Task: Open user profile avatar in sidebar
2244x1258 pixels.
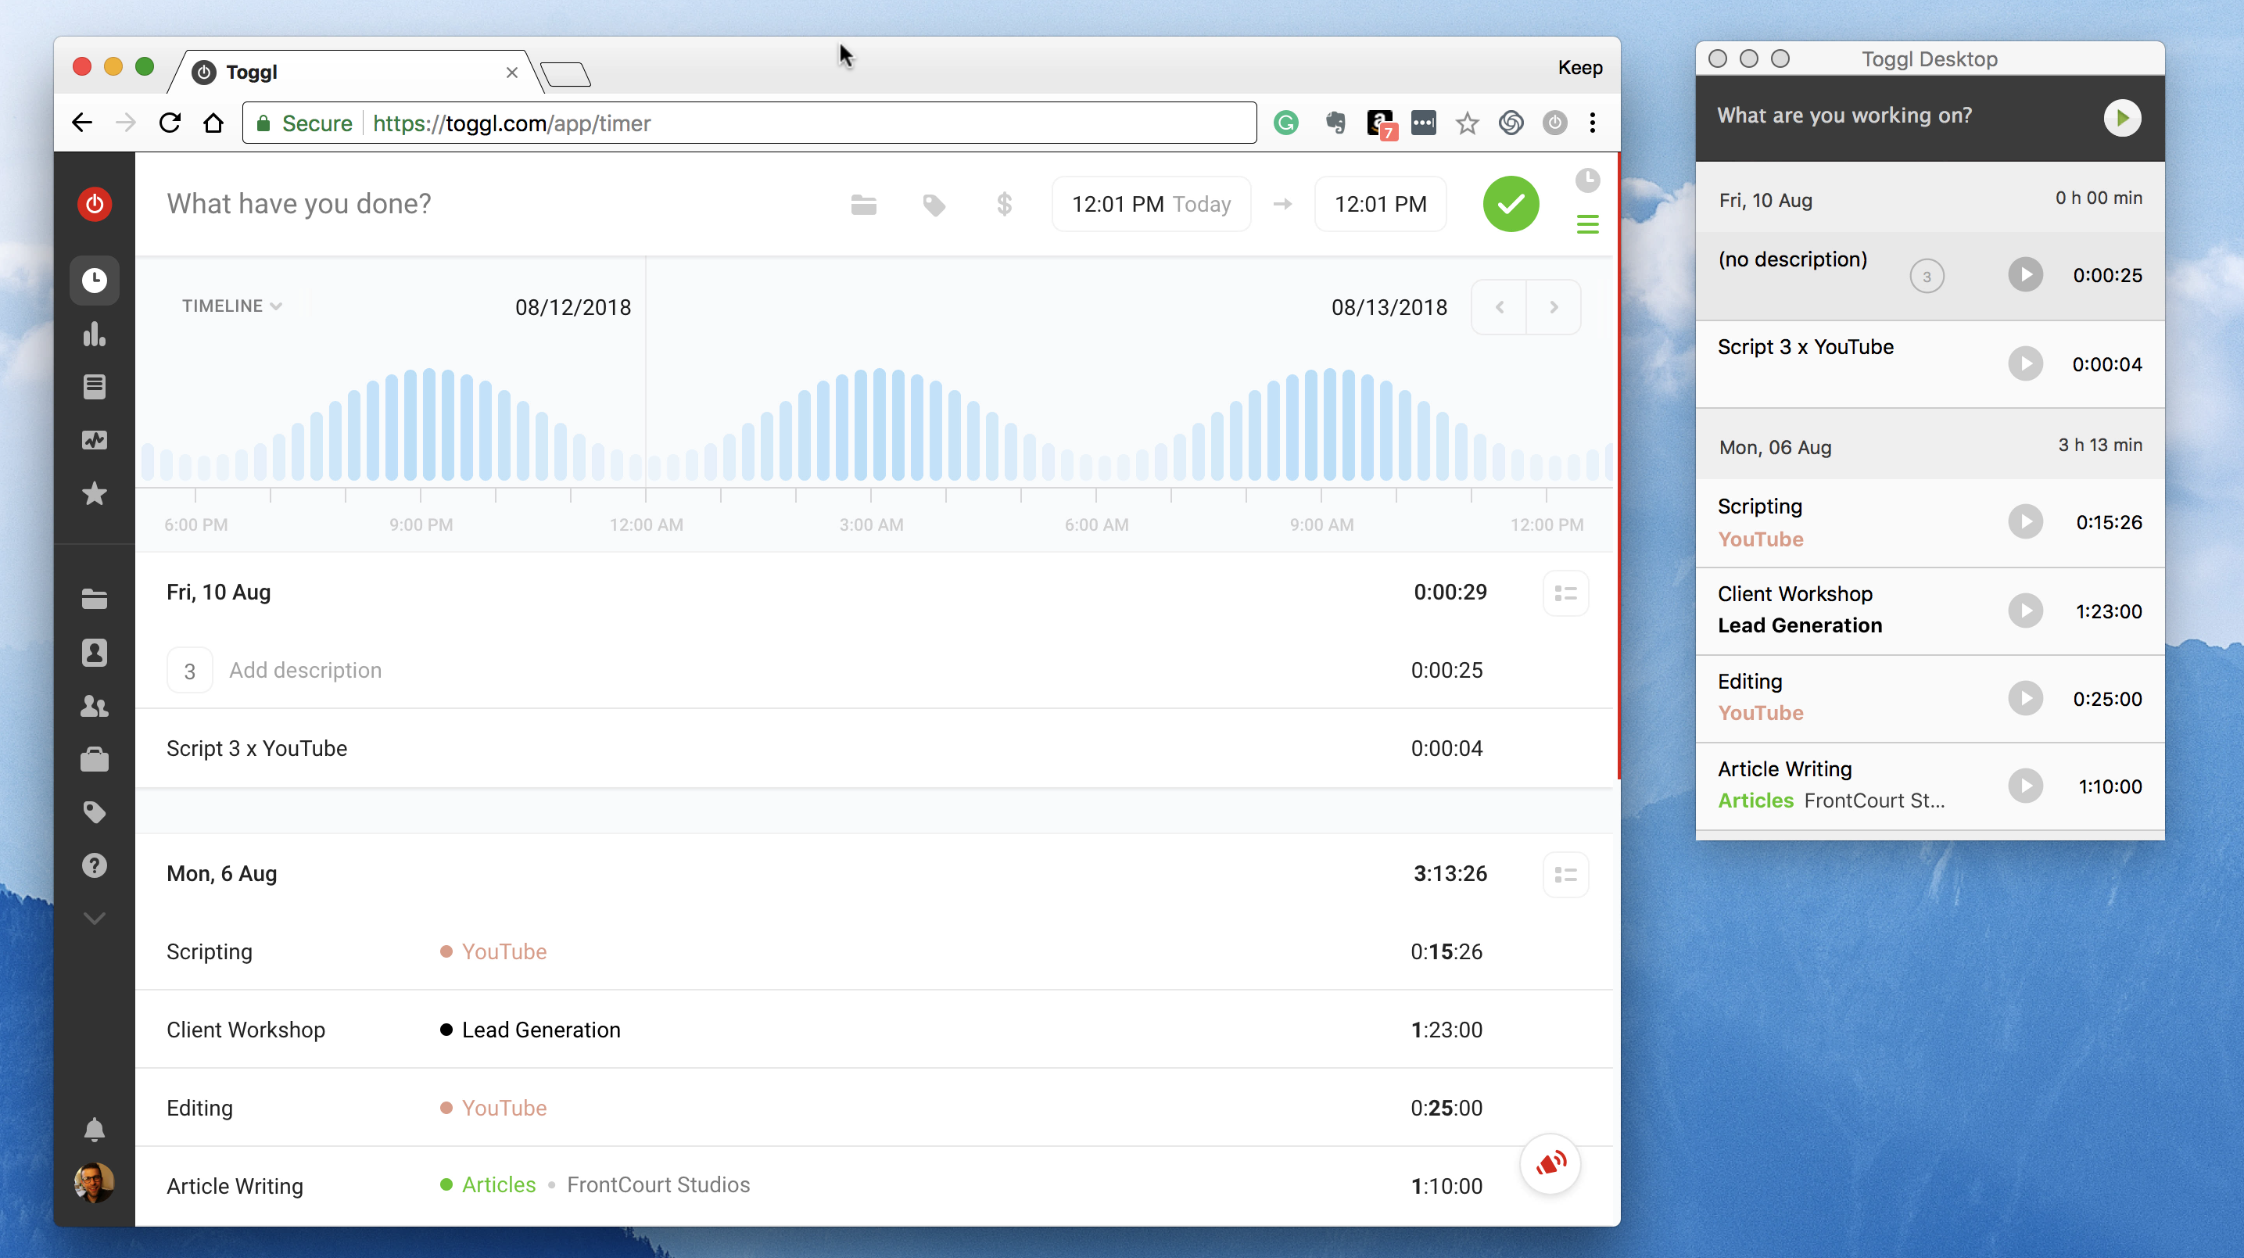Action: click(x=95, y=1183)
